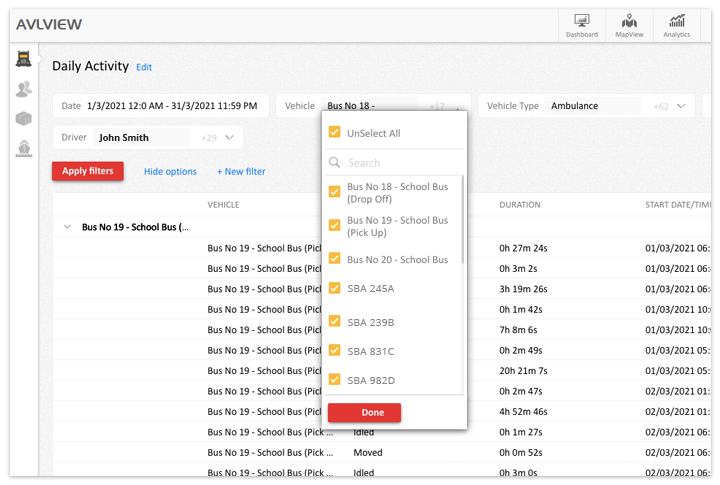Open the drivers people icon in sidebar
The width and height of the screenshot is (720, 485).
coord(23,89)
